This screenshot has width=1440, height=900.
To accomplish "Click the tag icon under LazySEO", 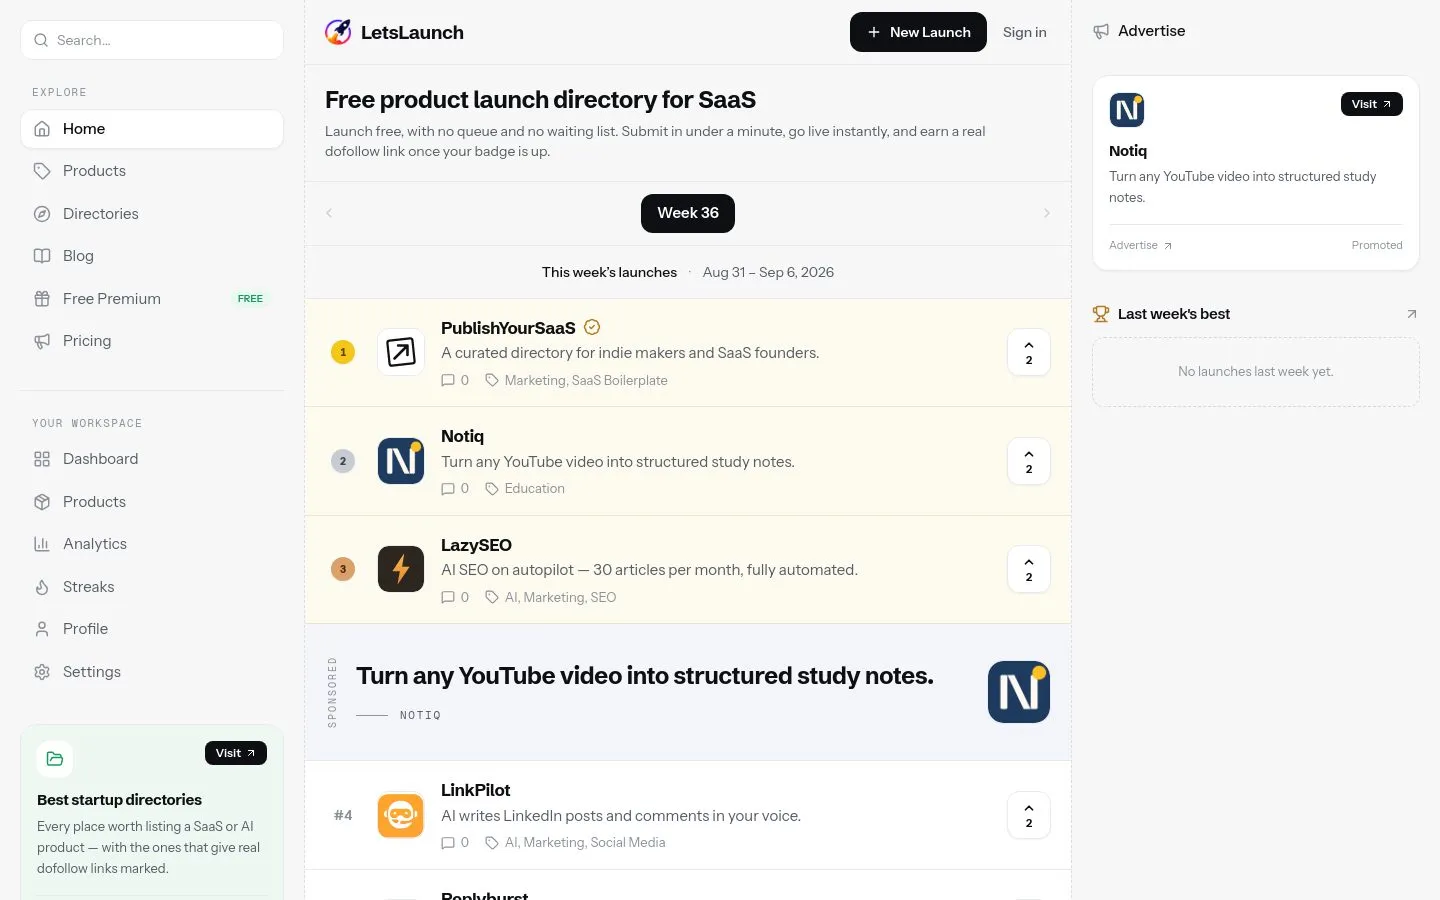I will coord(492,597).
